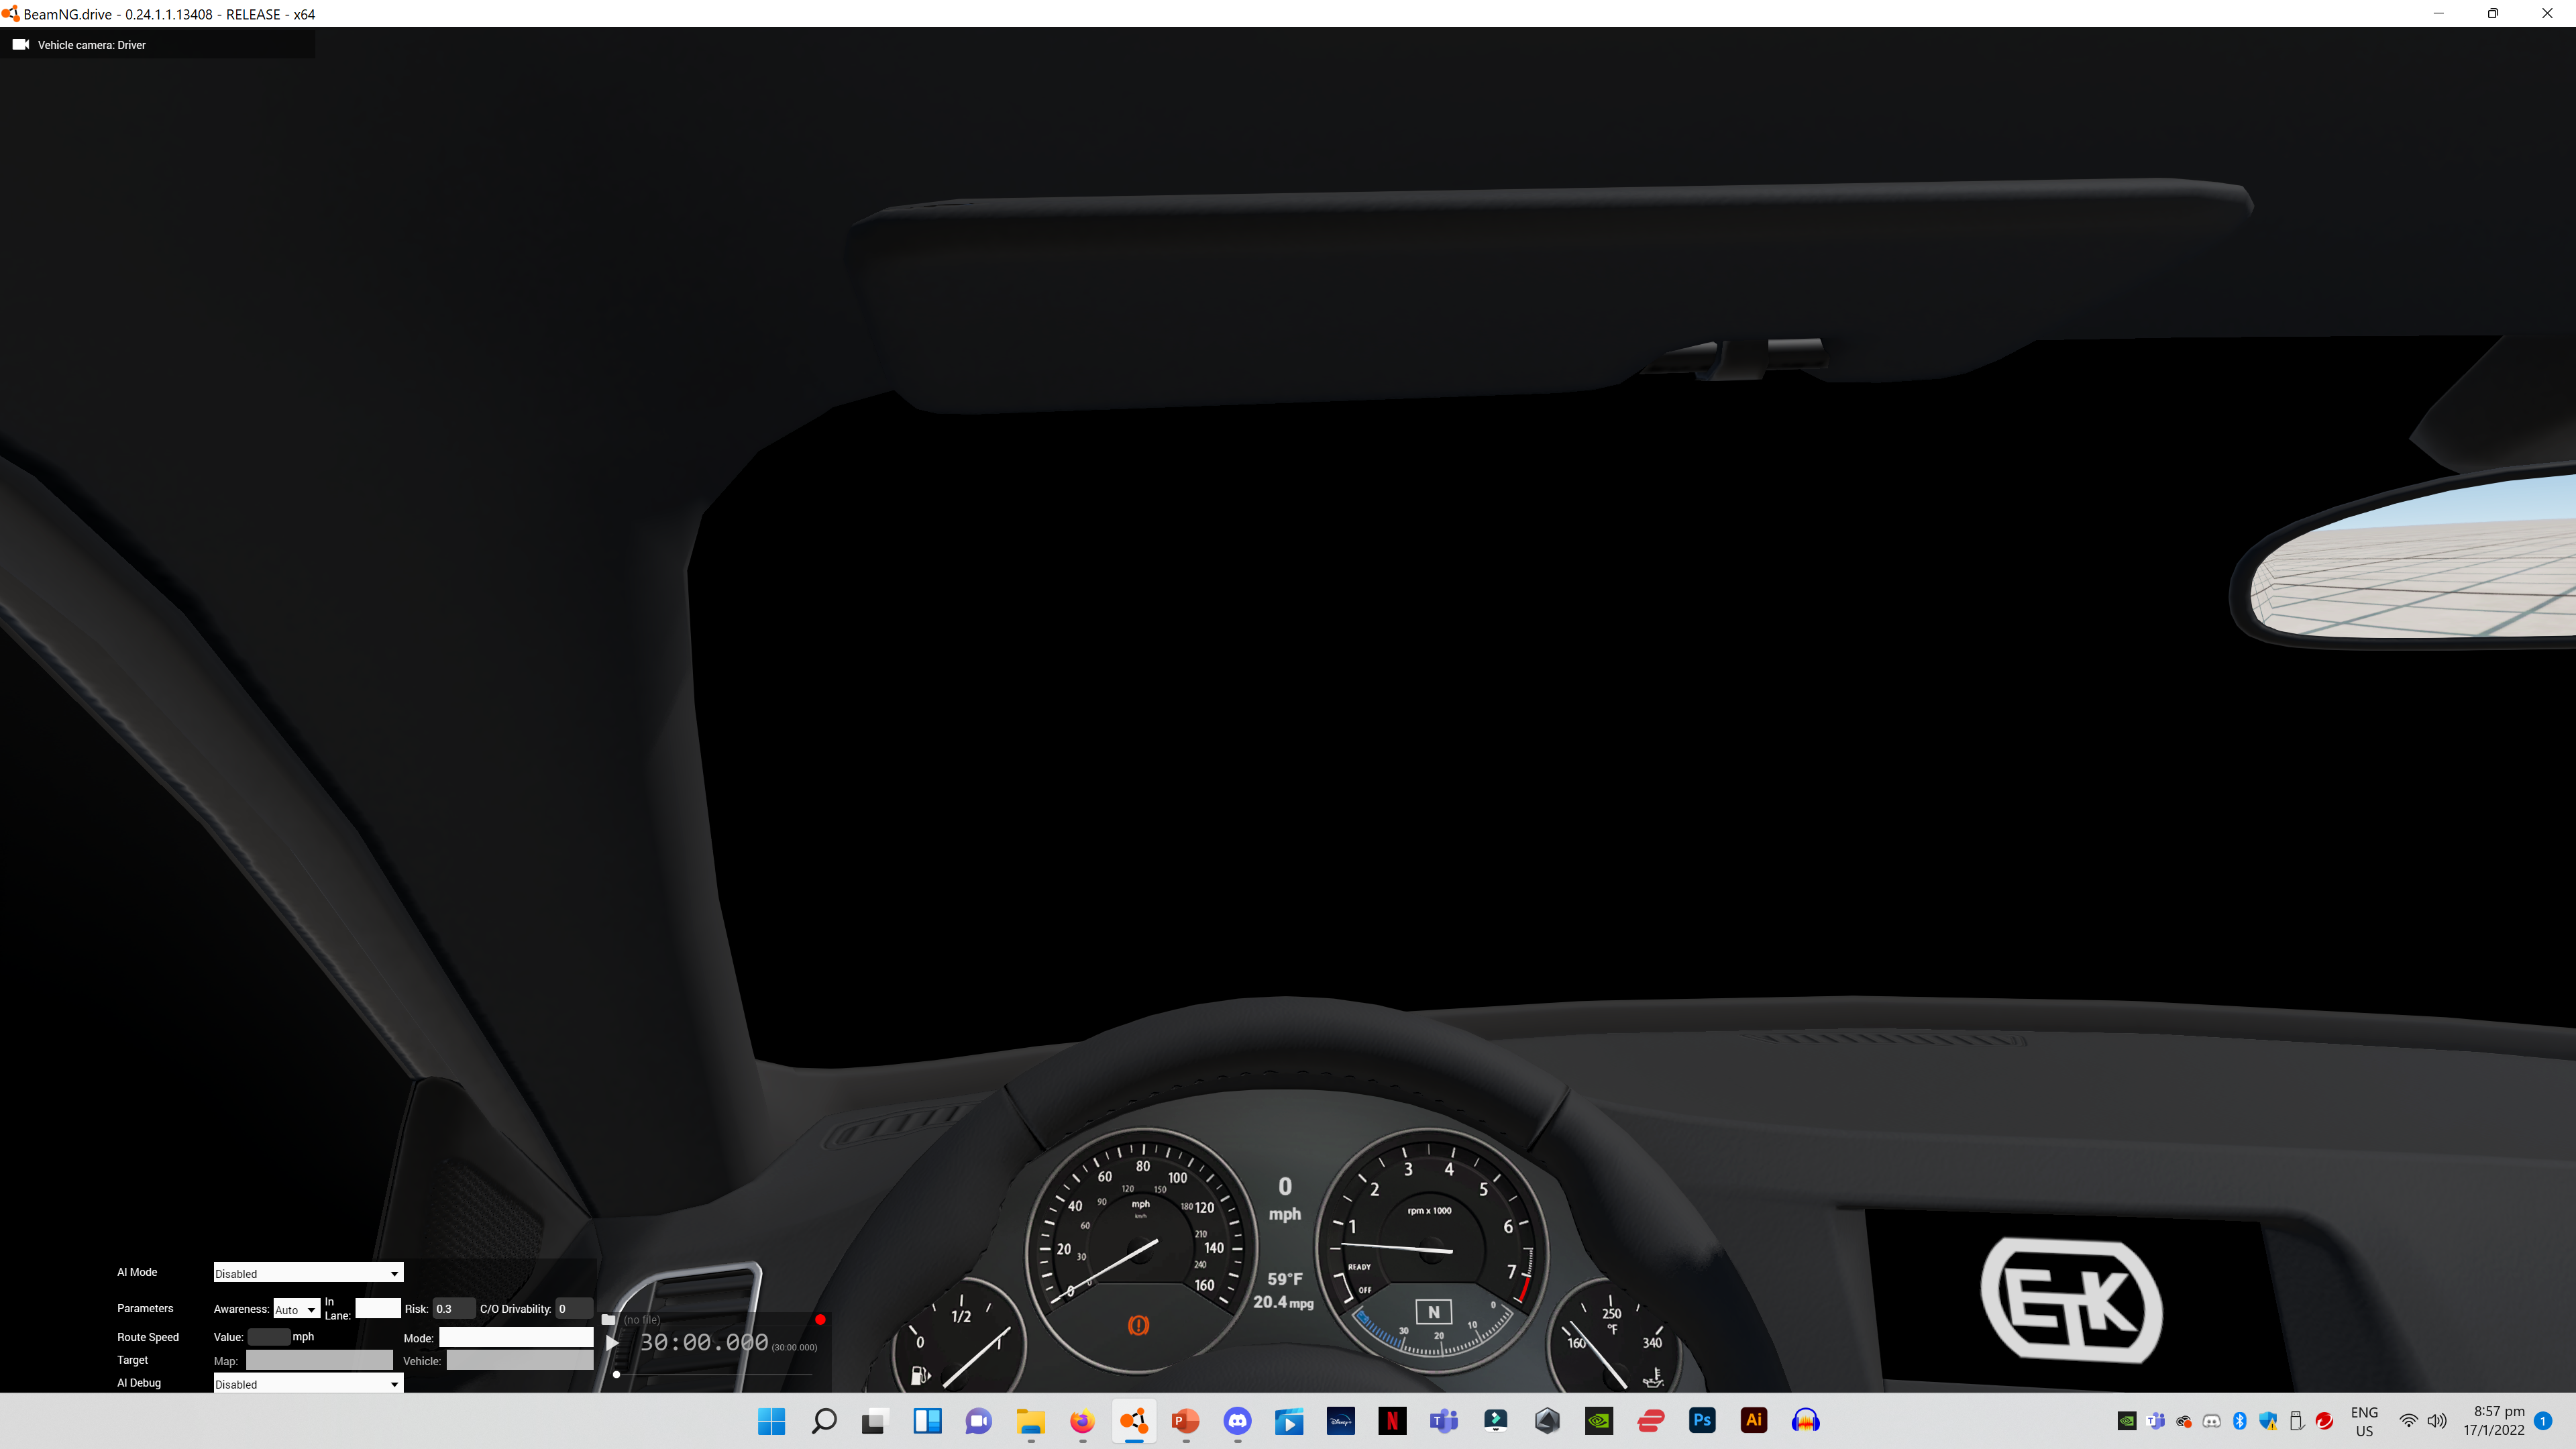This screenshot has height=1449, width=2576.
Task: Open the clock and date panel
Action: click(x=2494, y=1421)
